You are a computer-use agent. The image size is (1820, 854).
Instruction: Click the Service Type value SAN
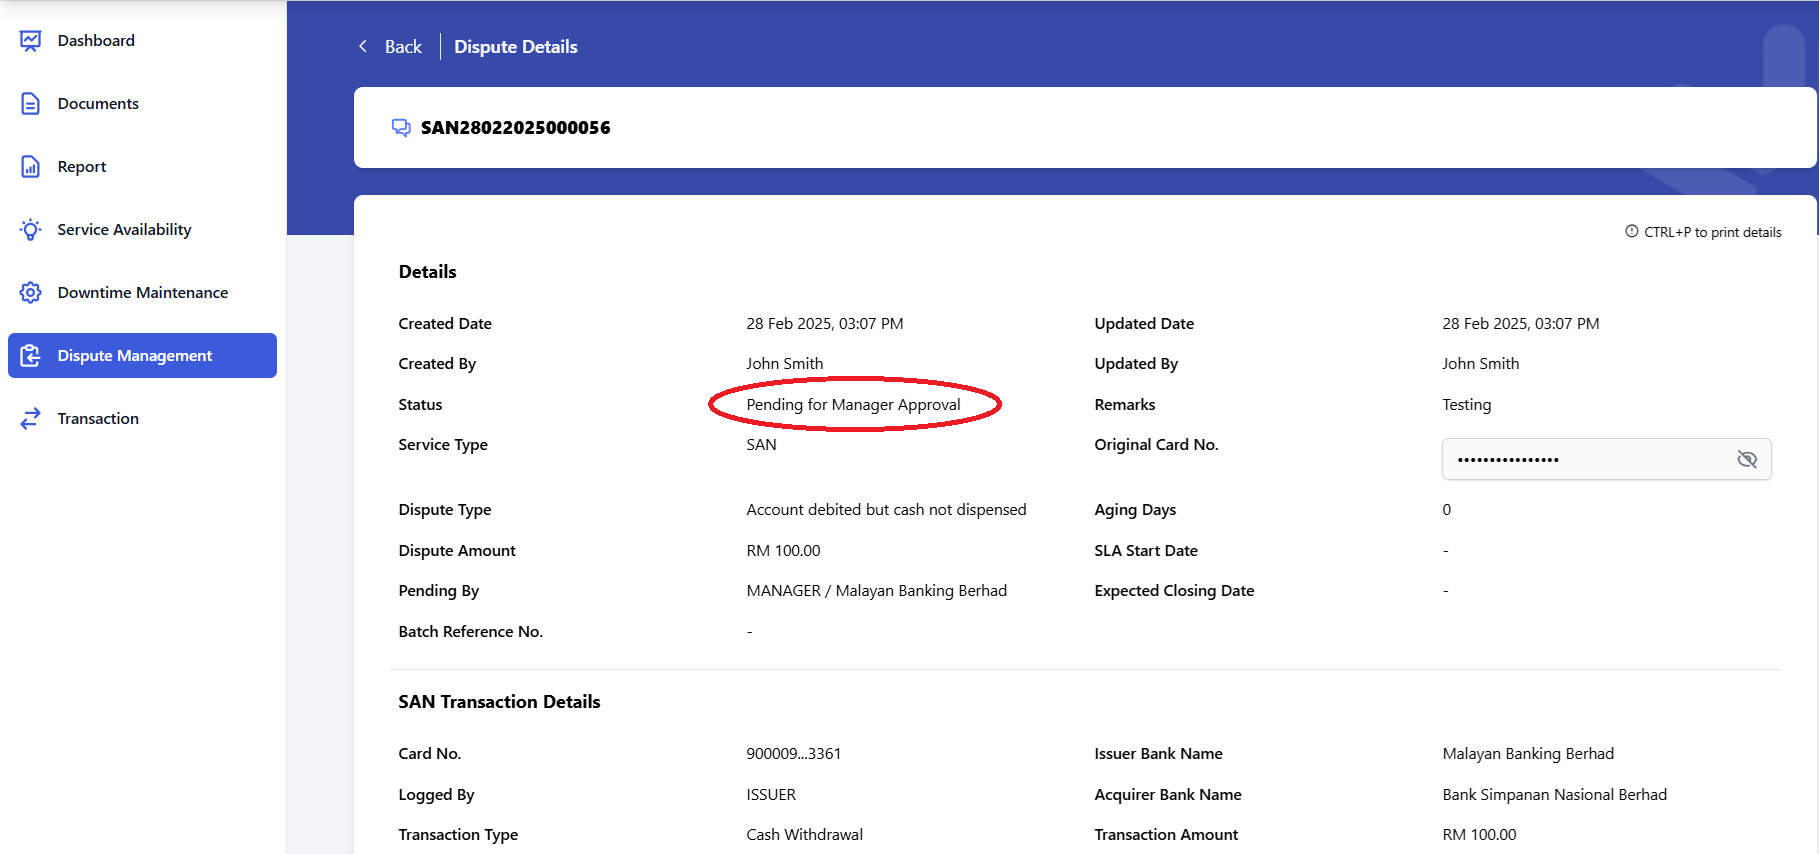coord(761,445)
